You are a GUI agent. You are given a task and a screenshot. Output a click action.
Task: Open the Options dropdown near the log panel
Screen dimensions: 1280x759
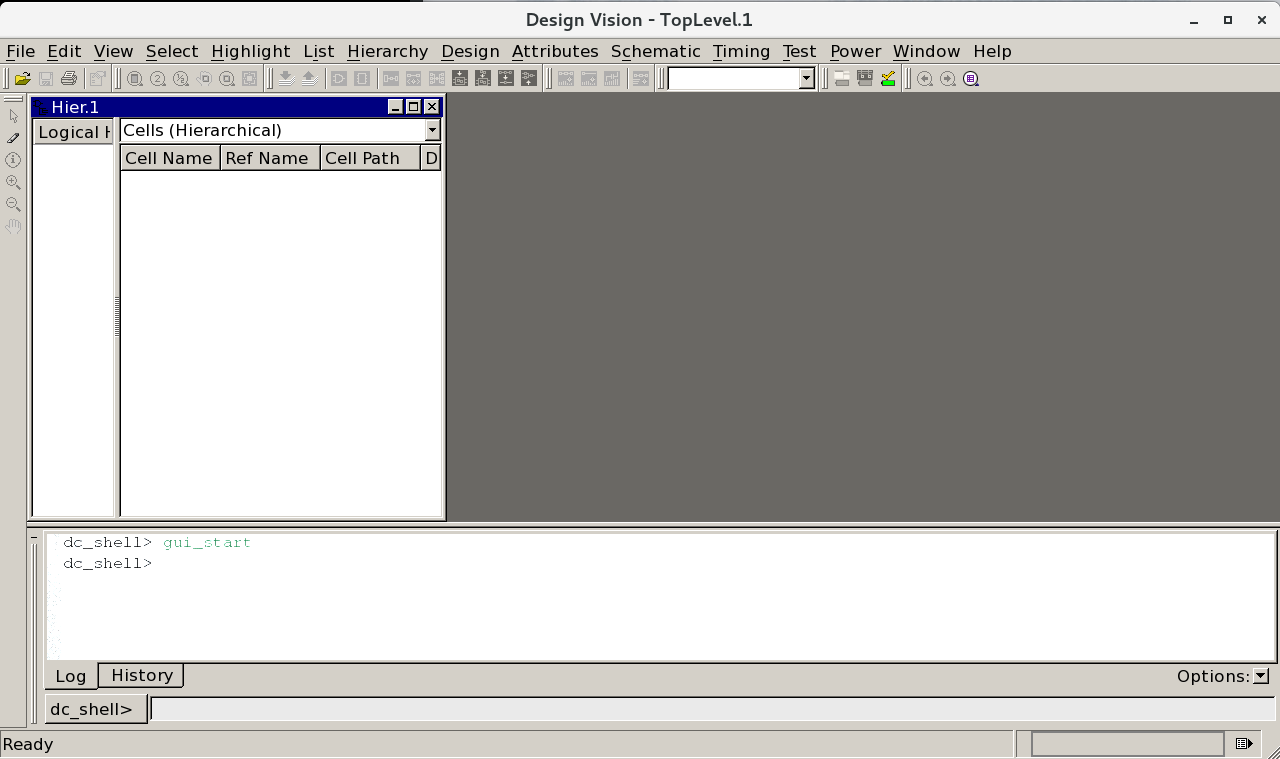click(1259, 676)
